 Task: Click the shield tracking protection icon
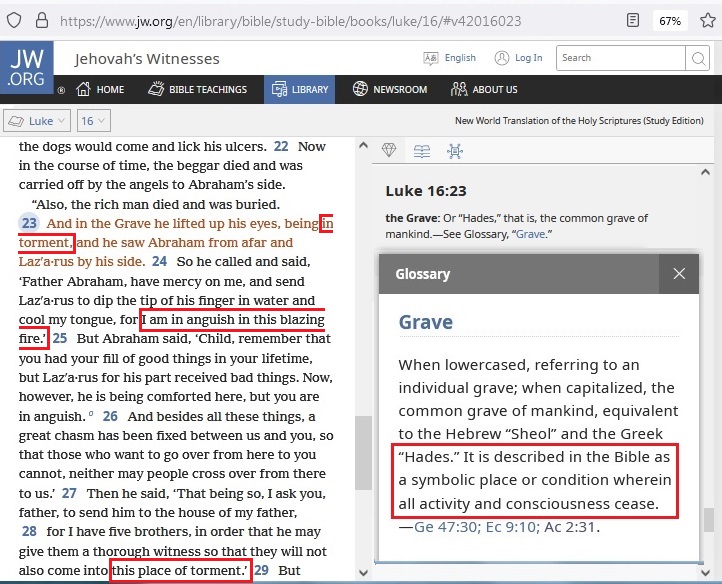[14, 20]
